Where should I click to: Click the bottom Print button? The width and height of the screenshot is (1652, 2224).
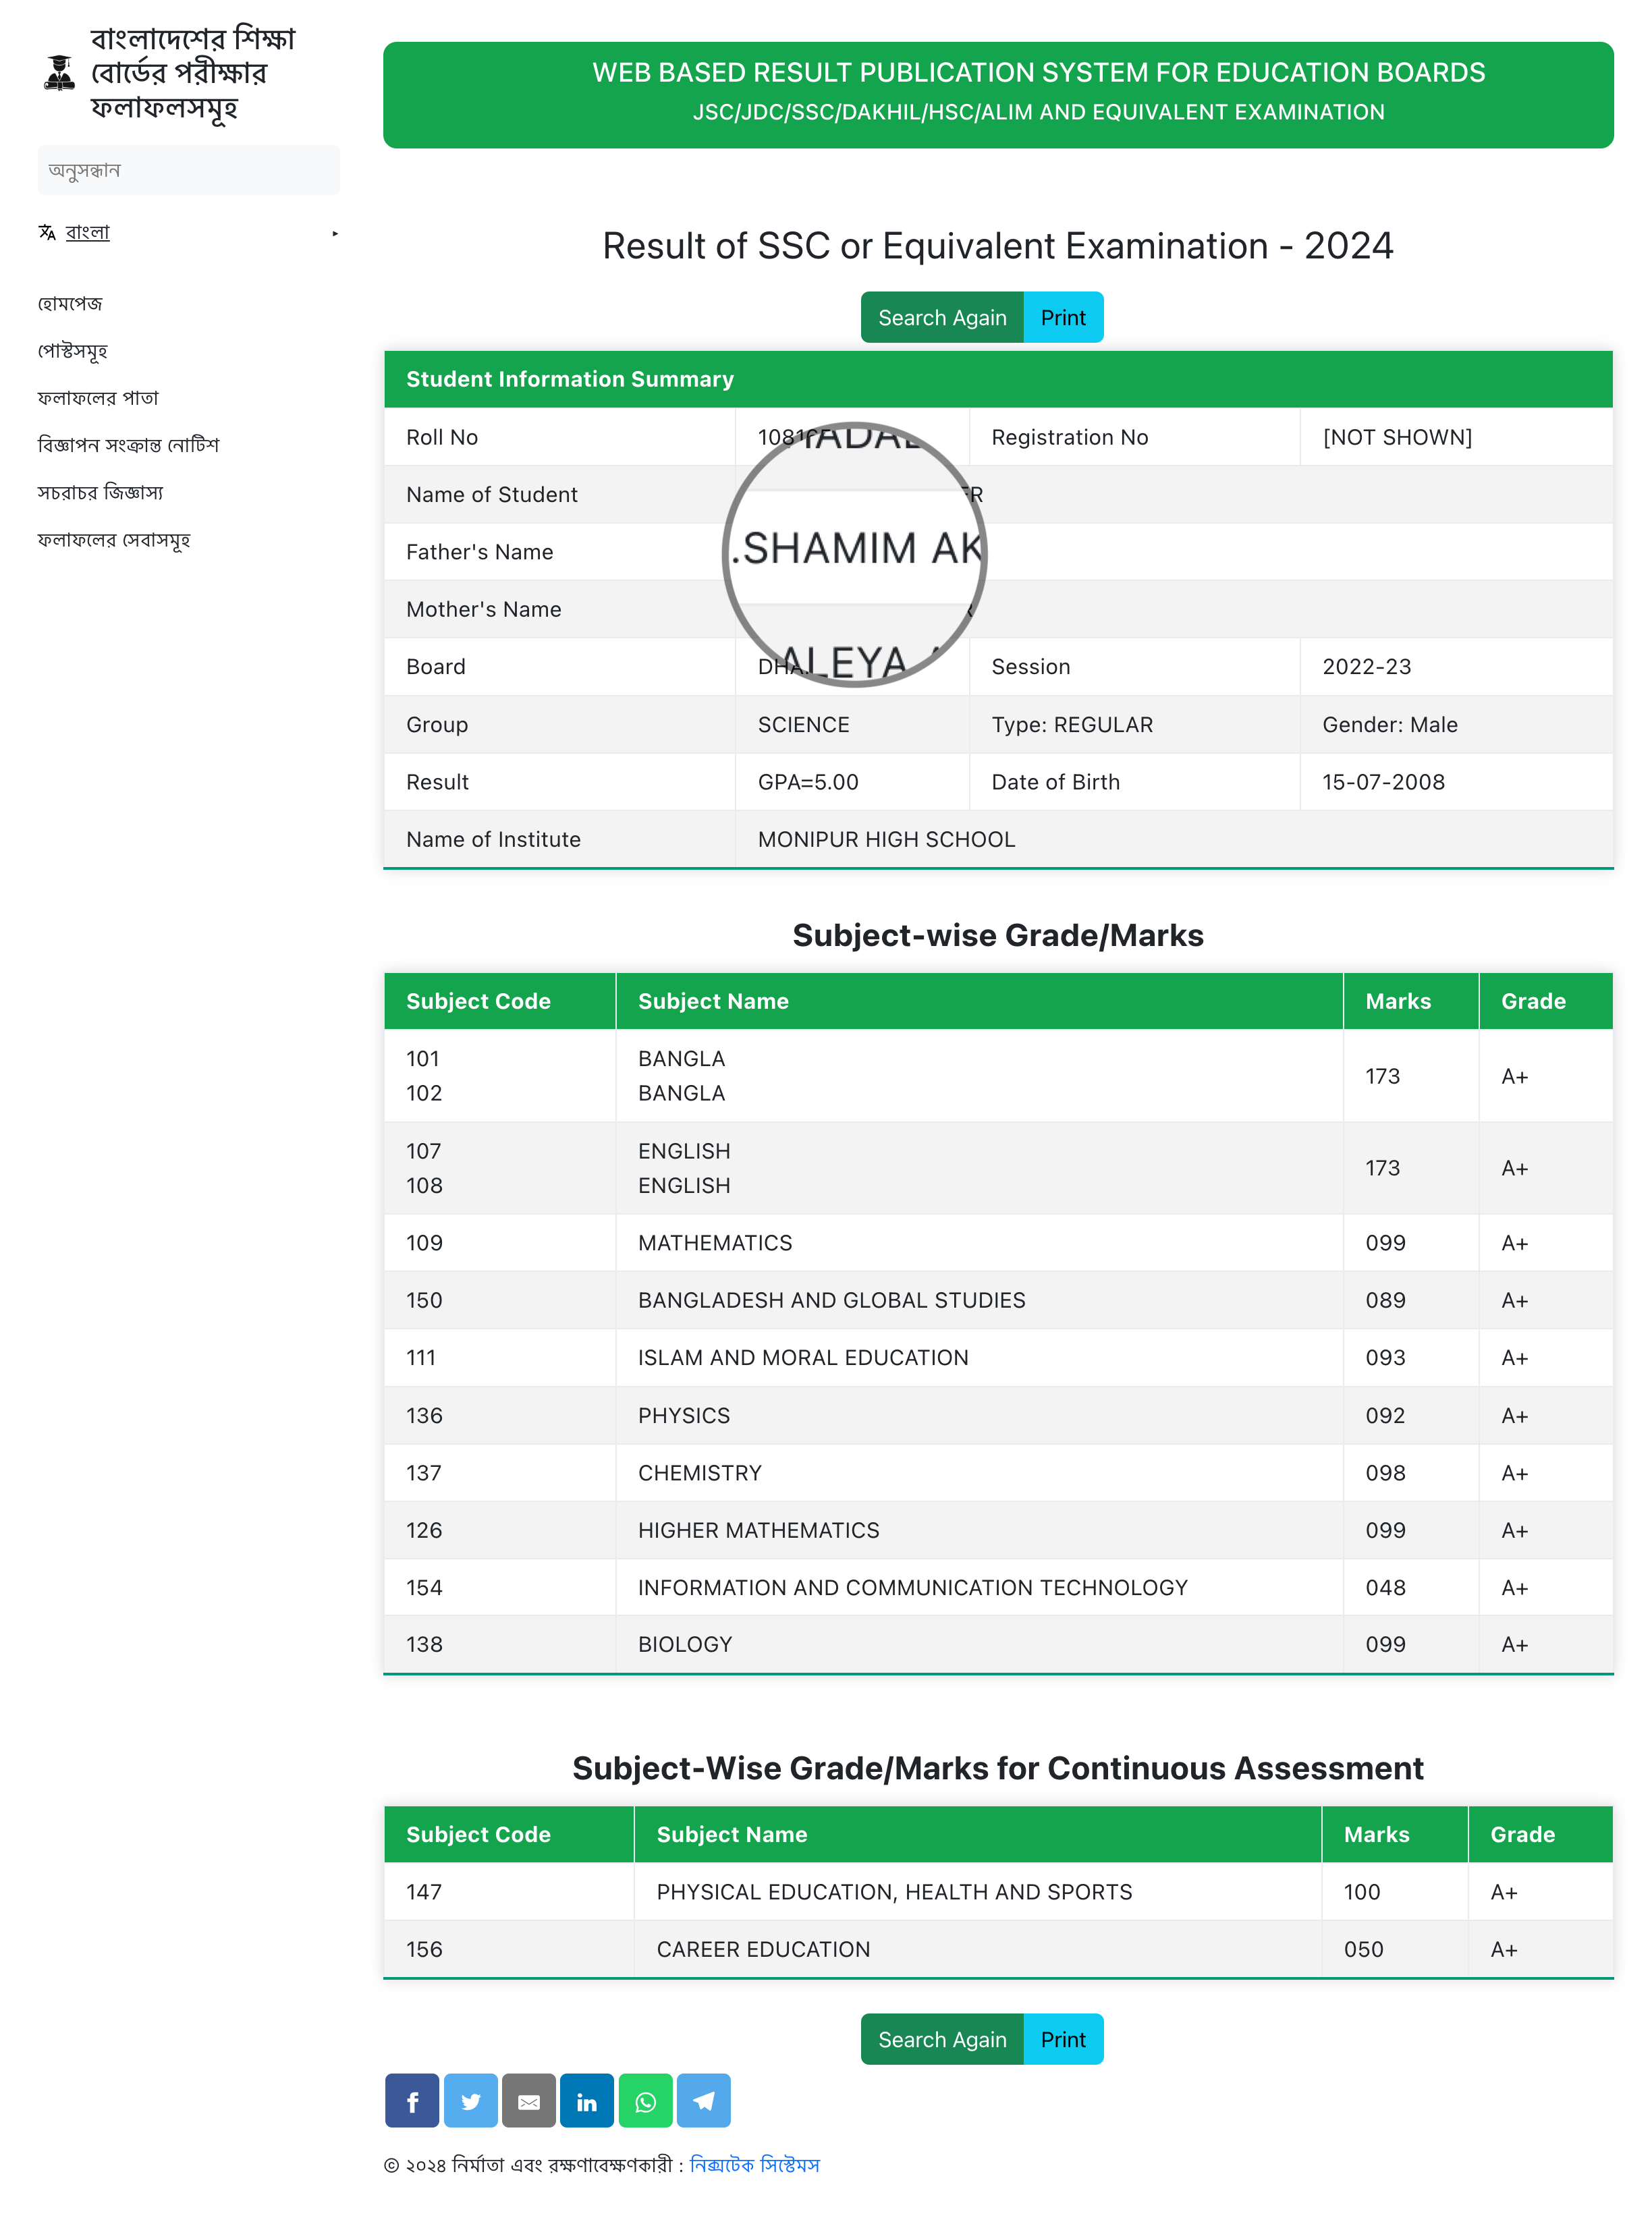1063,2039
